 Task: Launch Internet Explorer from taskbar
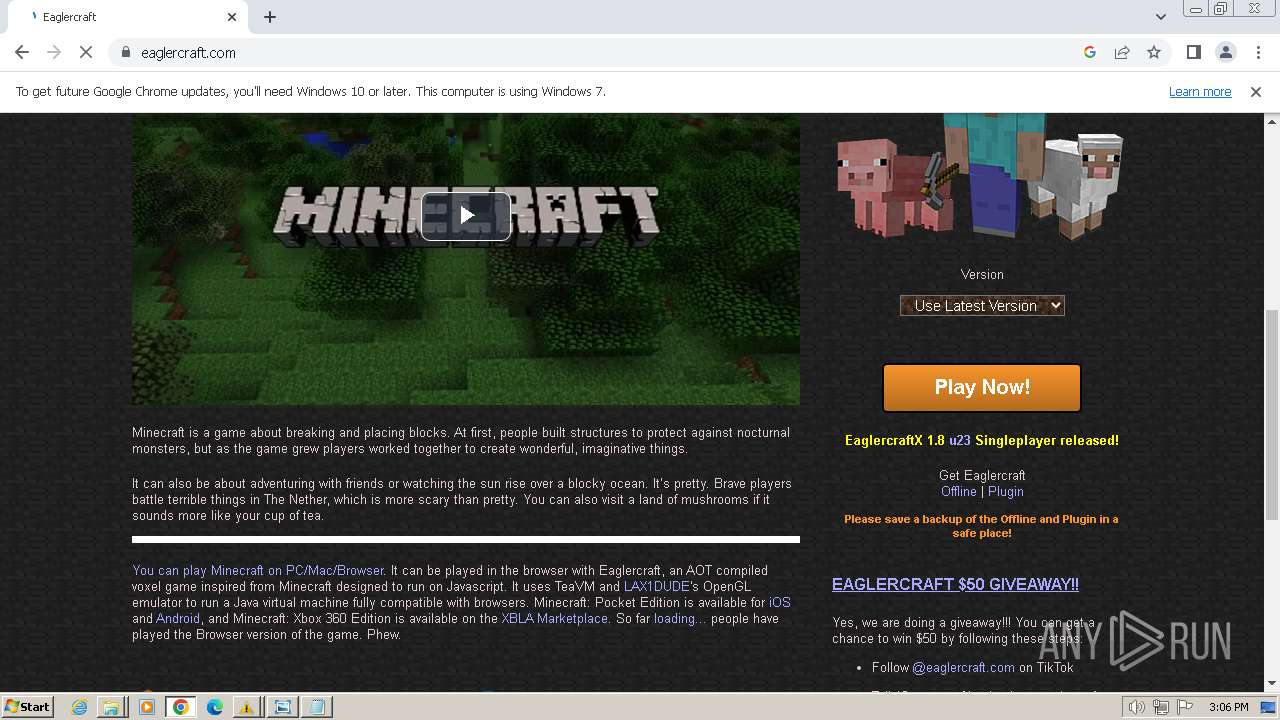pyautogui.click(x=79, y=707)
